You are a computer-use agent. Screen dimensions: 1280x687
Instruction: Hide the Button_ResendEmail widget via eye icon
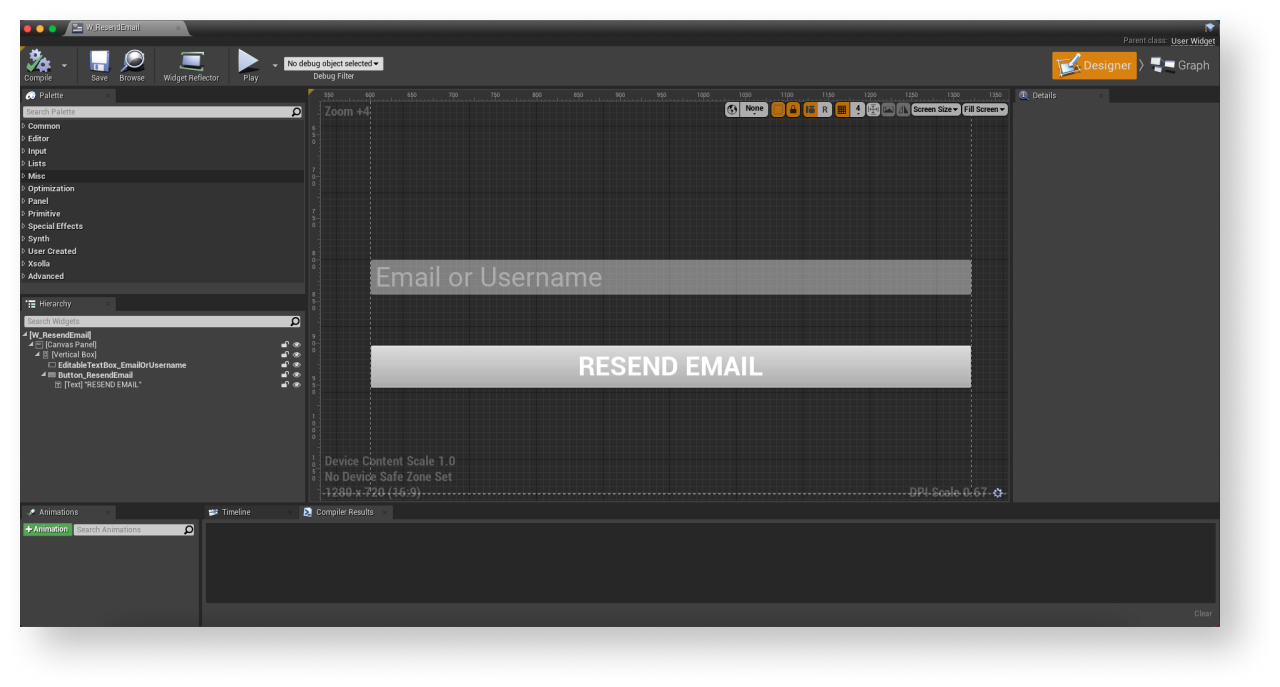[x=297, y=375]
